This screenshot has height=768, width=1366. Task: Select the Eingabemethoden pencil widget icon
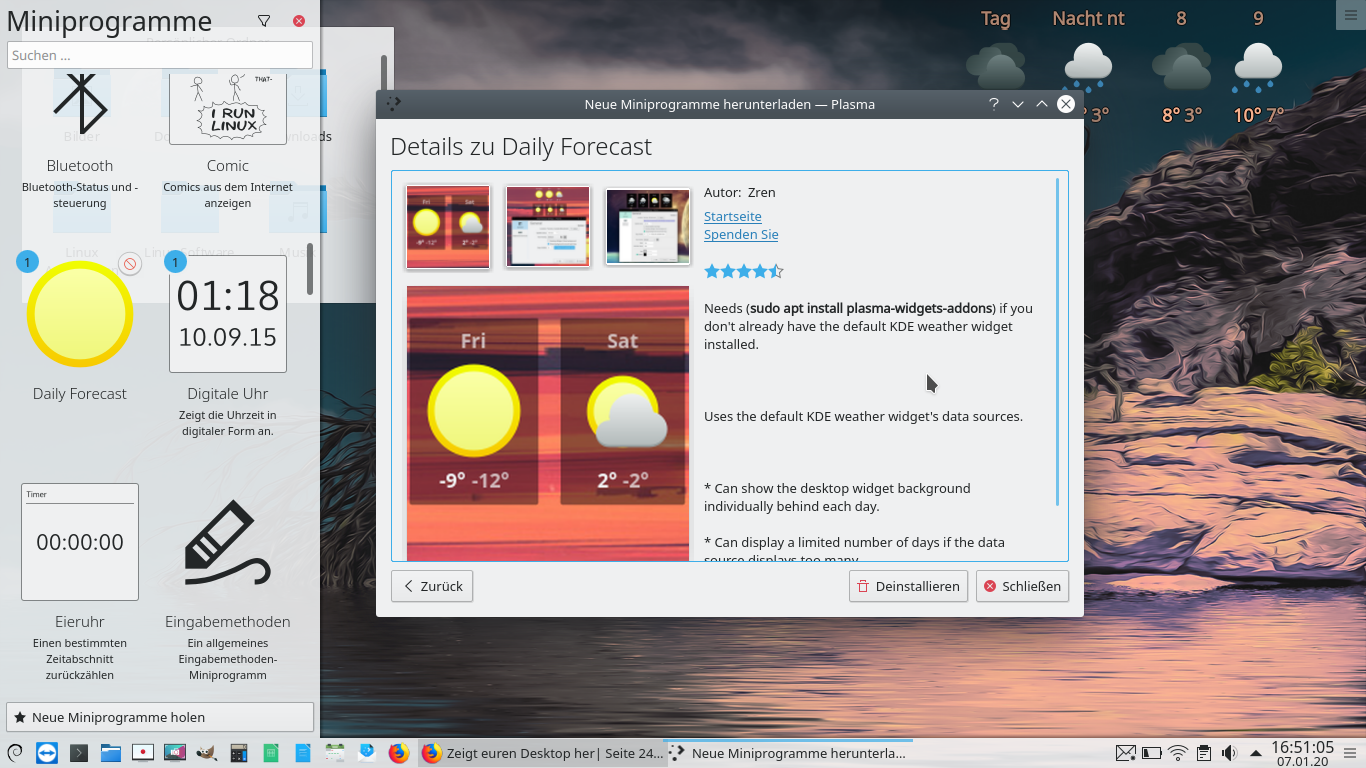pyautogui.click(x=227, y=540)
